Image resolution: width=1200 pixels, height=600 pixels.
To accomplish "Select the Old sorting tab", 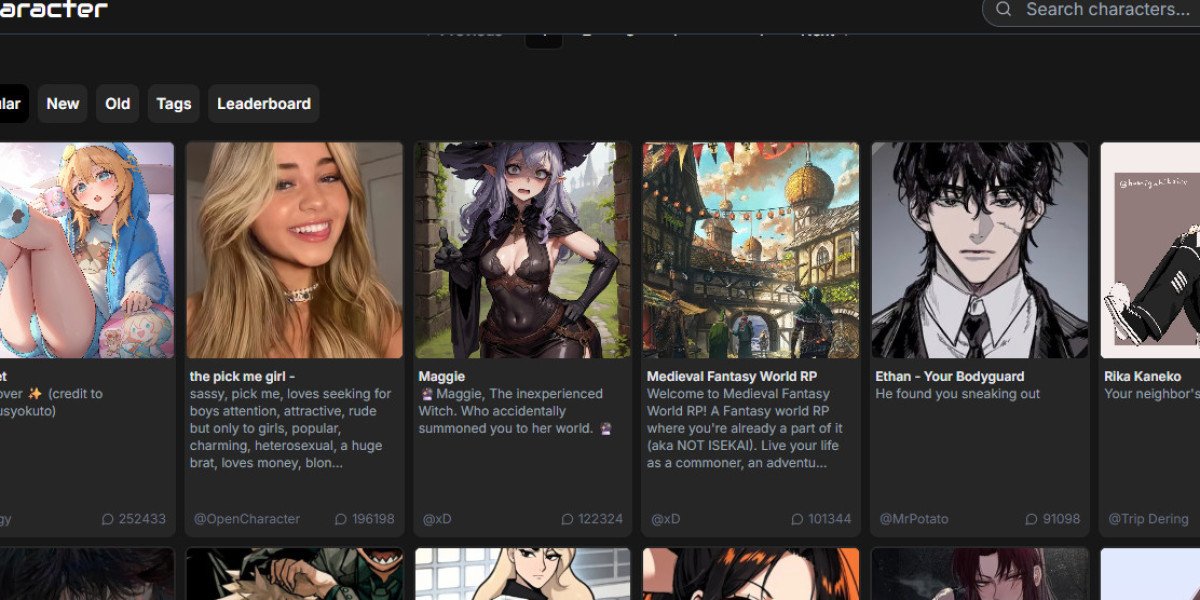I will click(x=118, y=104).
